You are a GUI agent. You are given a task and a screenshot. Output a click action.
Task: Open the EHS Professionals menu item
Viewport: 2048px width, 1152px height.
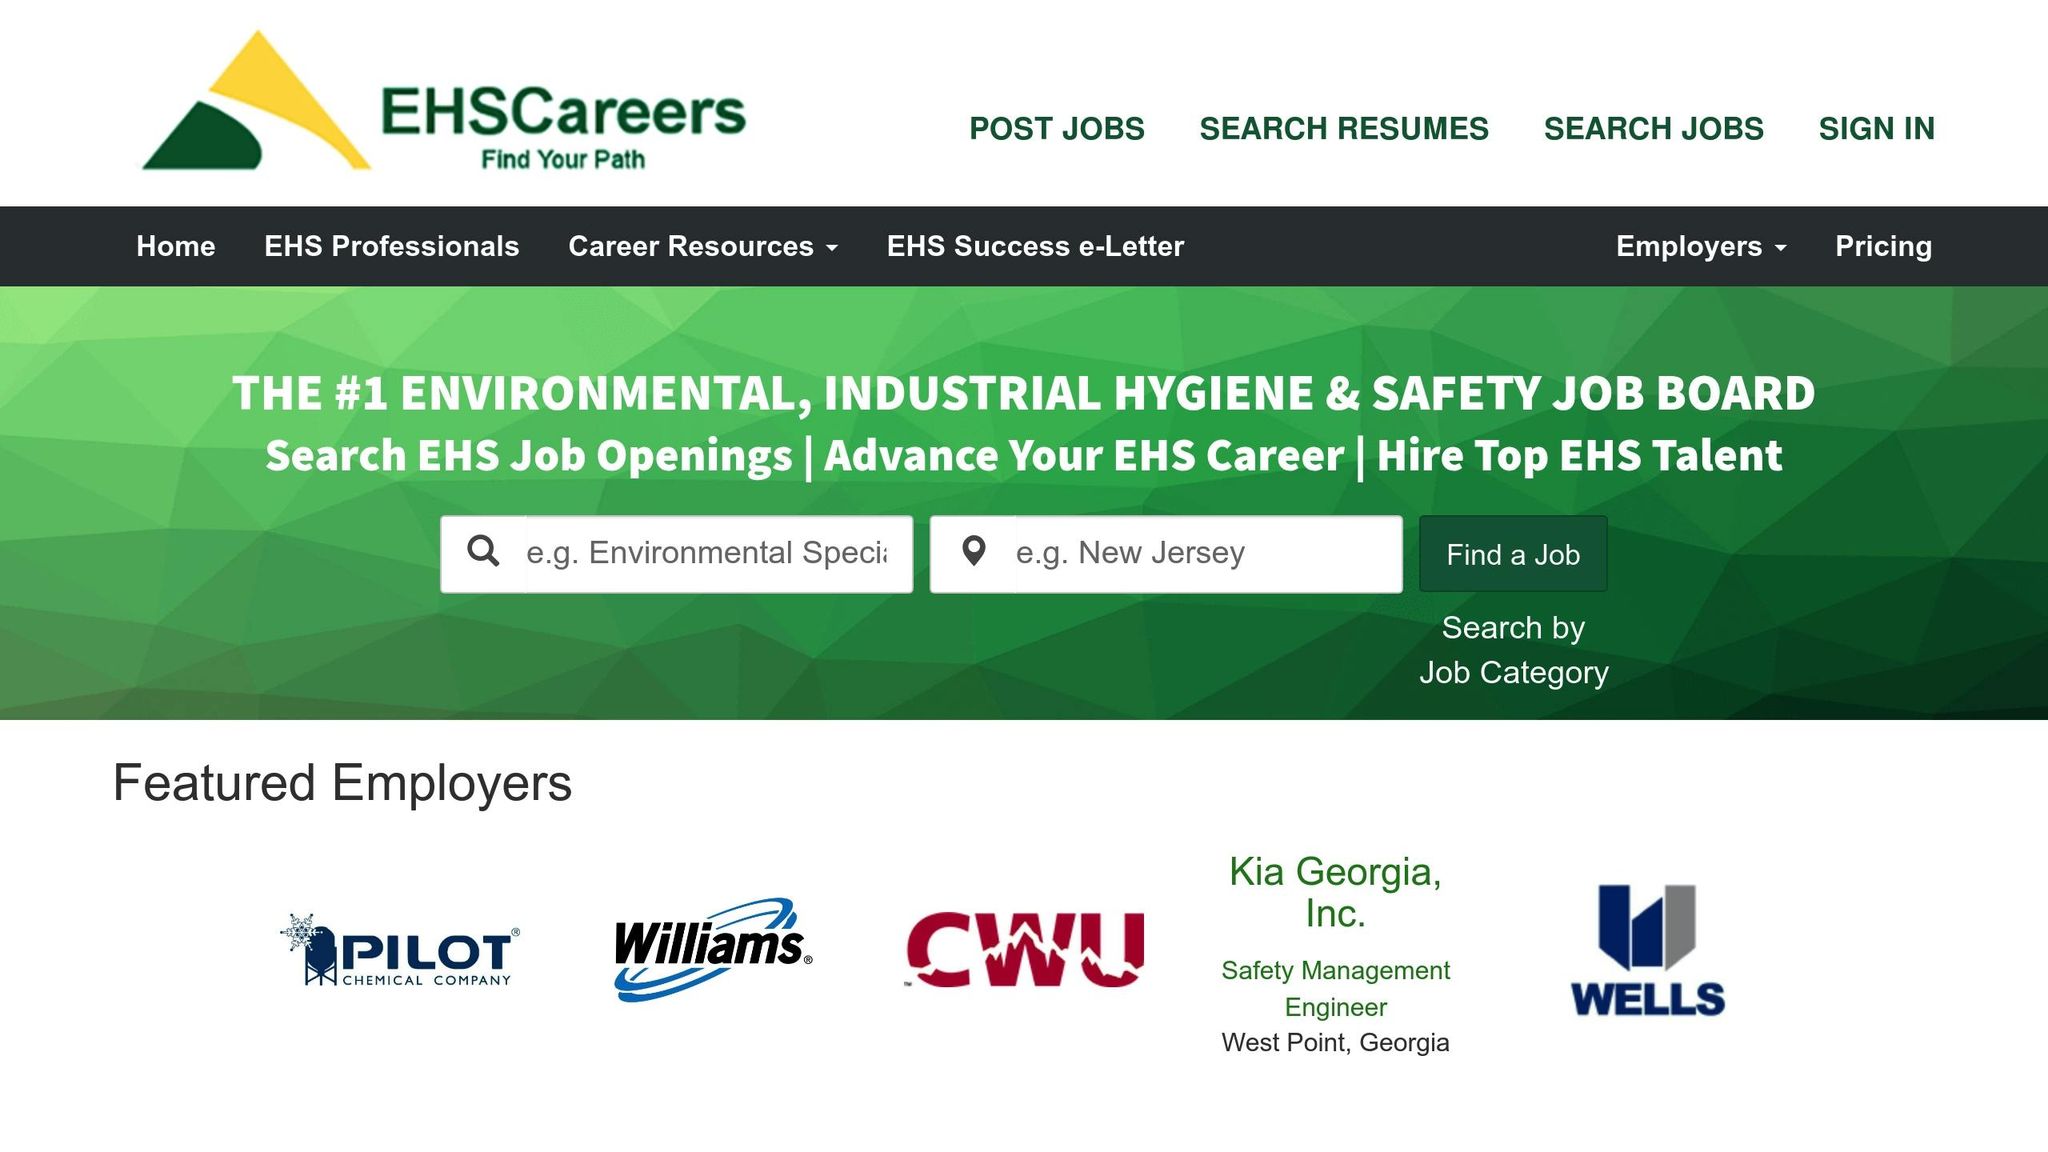click(391, 247)
